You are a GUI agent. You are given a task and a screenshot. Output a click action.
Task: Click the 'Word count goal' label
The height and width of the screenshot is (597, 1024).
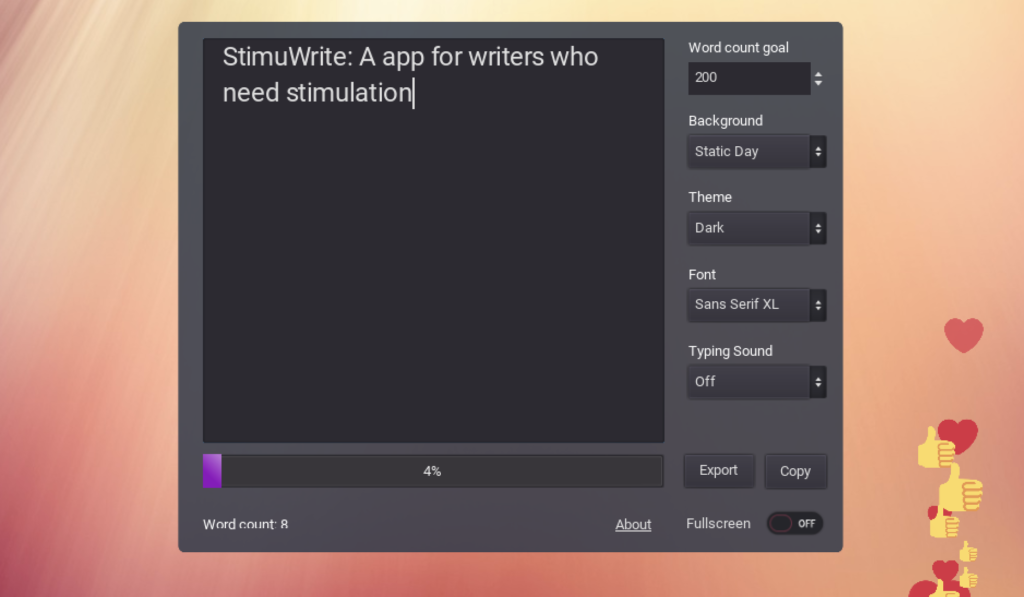(x=738, y=48)
